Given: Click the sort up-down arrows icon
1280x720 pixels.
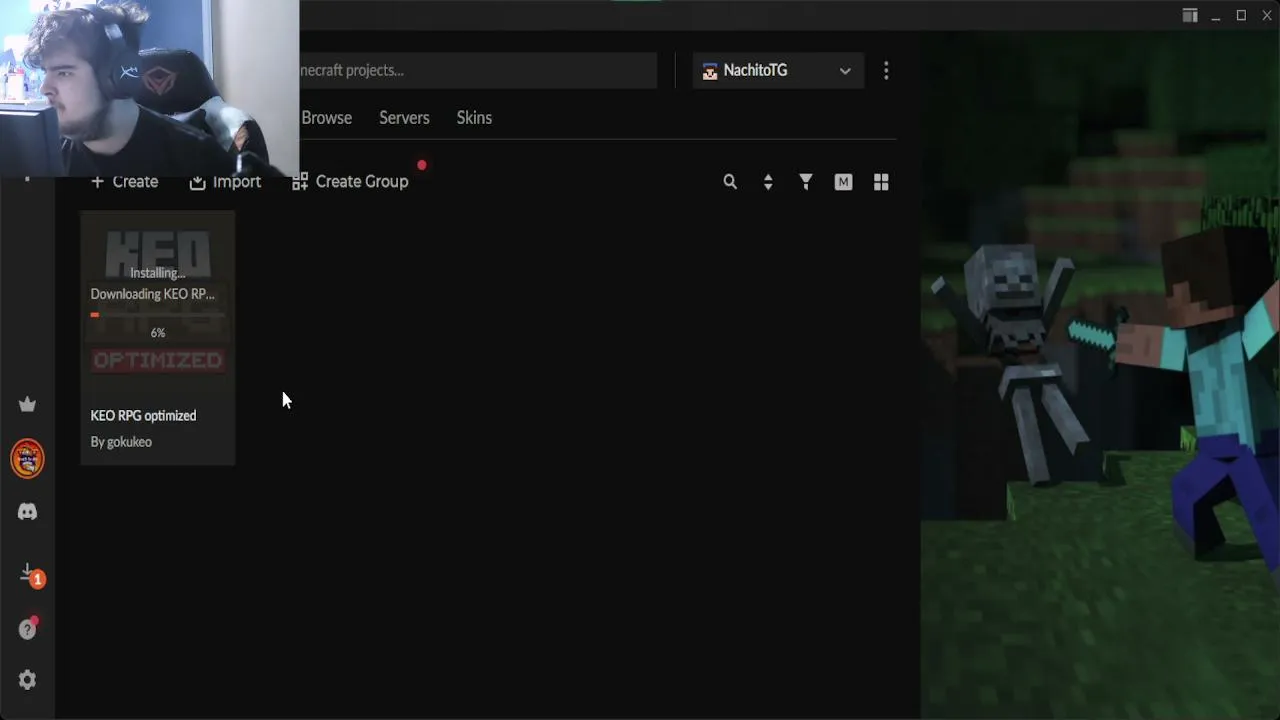Looking at the screenshot, I should pyautogui.click(x=768, y=182).
